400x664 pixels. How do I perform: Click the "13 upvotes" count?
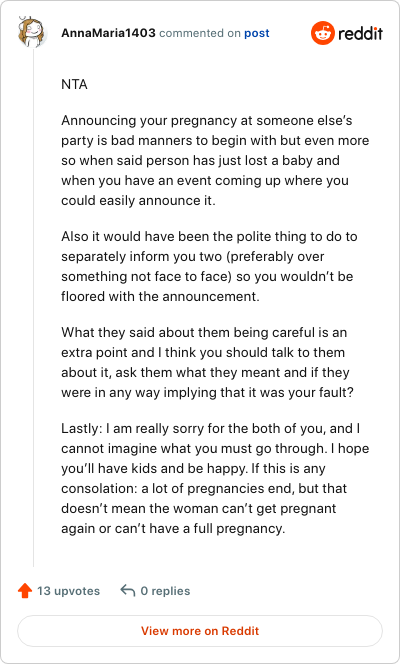pos(68,591)
